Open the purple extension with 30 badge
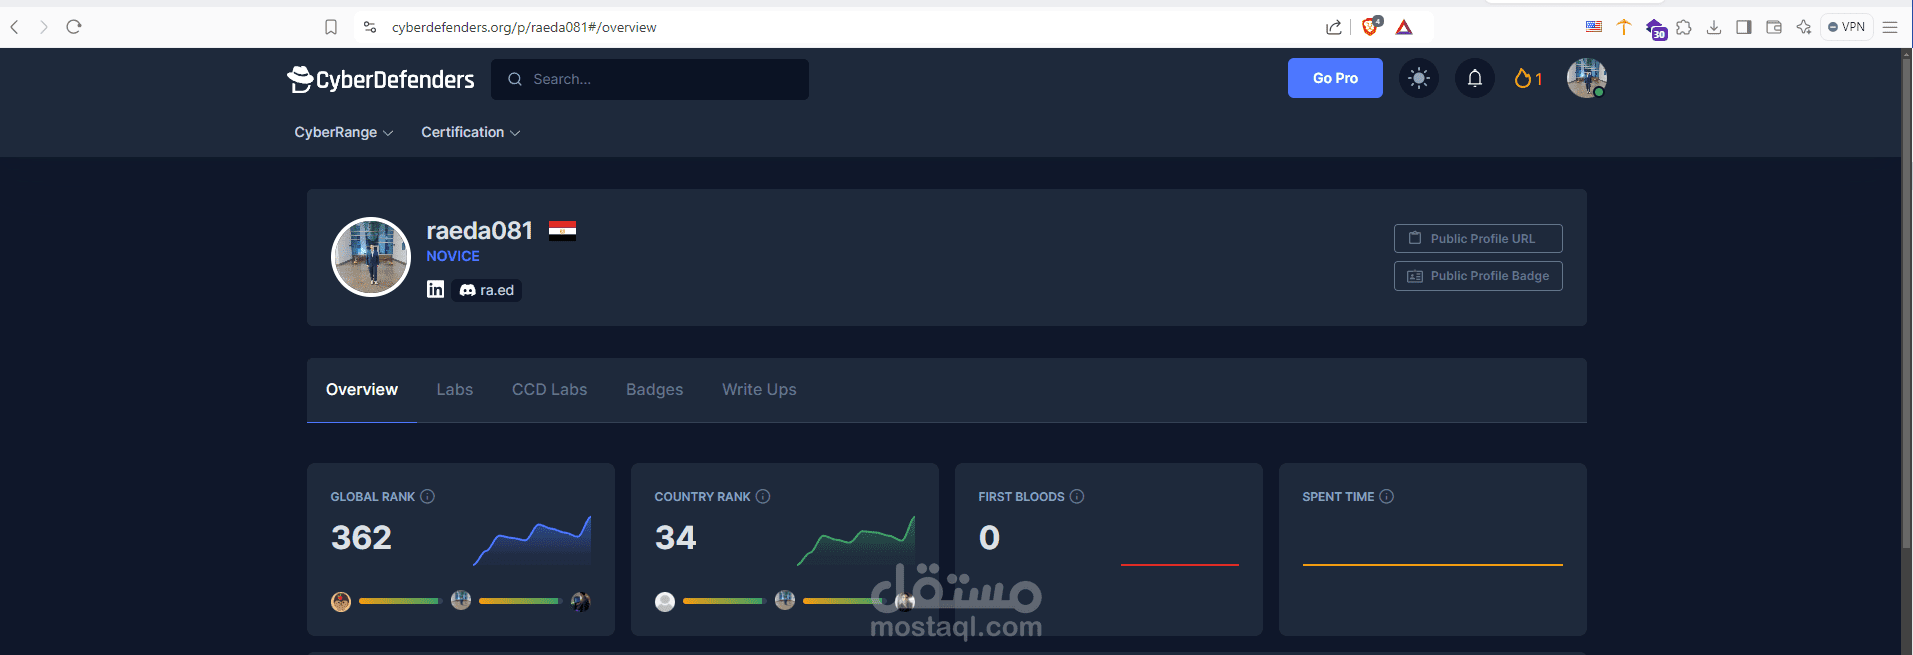The width and height of the screenshot is (1913, 655). tap(1655, 29)
